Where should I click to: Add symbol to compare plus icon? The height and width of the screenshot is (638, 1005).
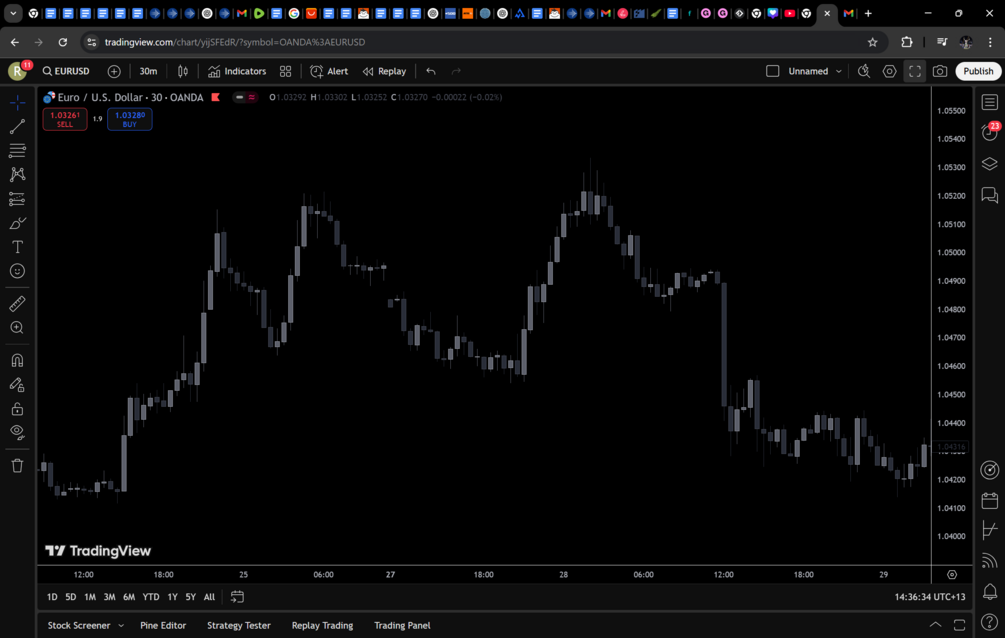(x=114, y=71)
